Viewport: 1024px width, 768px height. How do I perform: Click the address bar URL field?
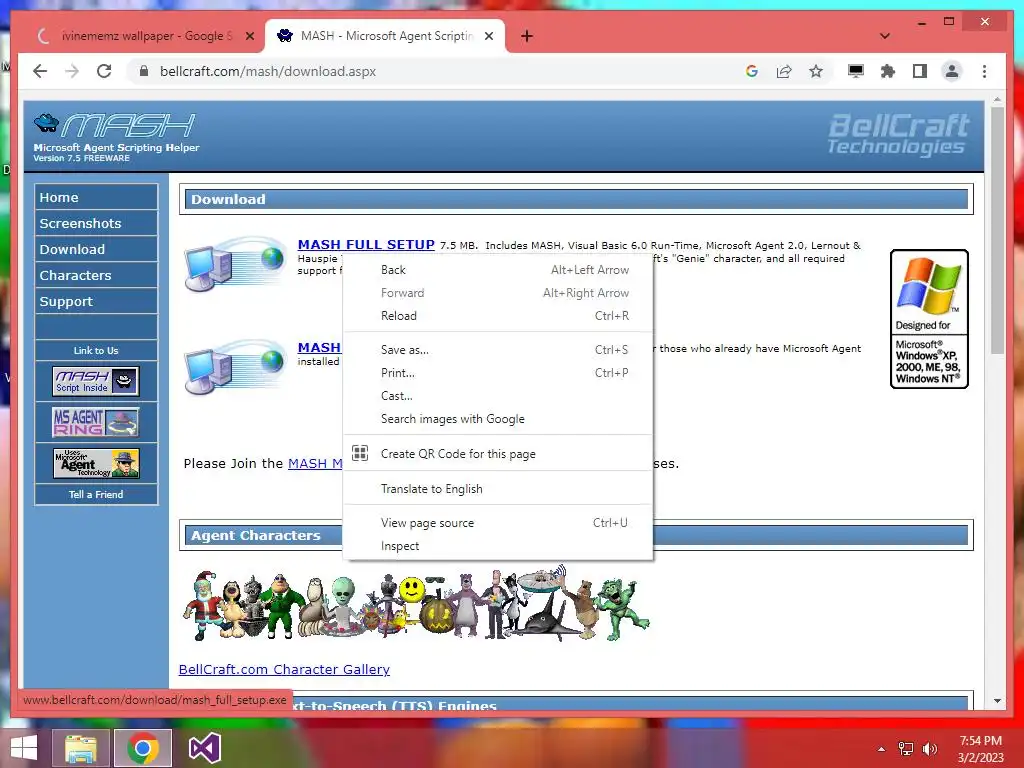tap(431, 71)
